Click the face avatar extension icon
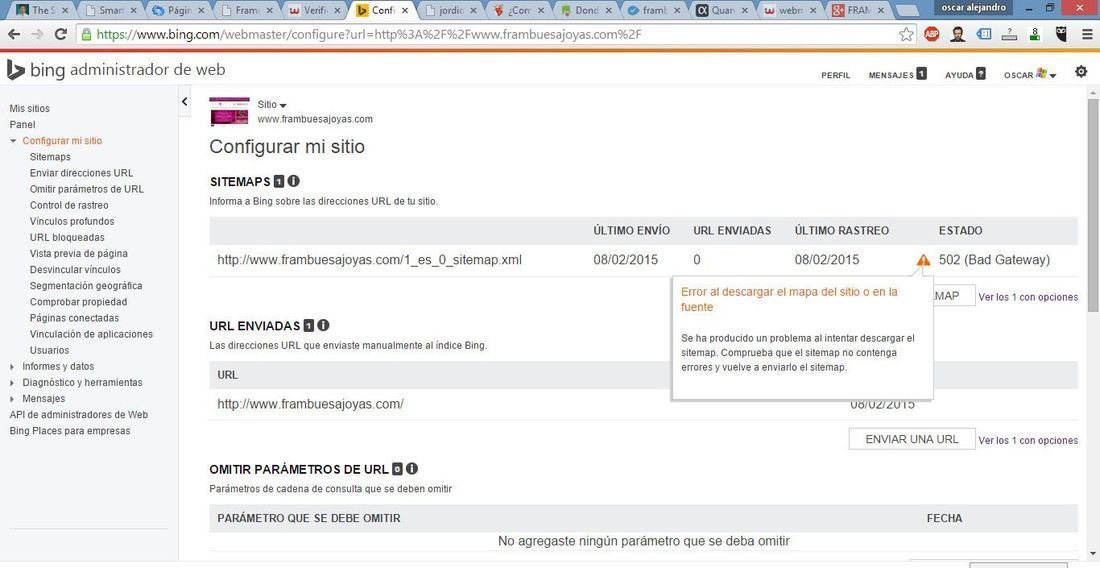1100x568 pixels. (958, 34)
